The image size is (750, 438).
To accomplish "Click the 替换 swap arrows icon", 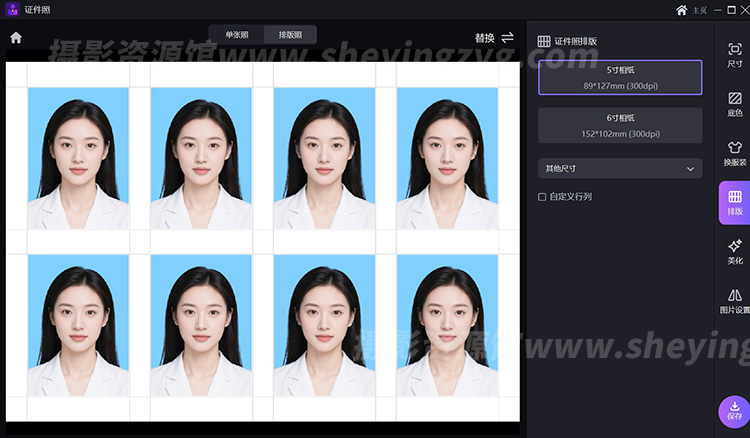I will pos(507,38).
